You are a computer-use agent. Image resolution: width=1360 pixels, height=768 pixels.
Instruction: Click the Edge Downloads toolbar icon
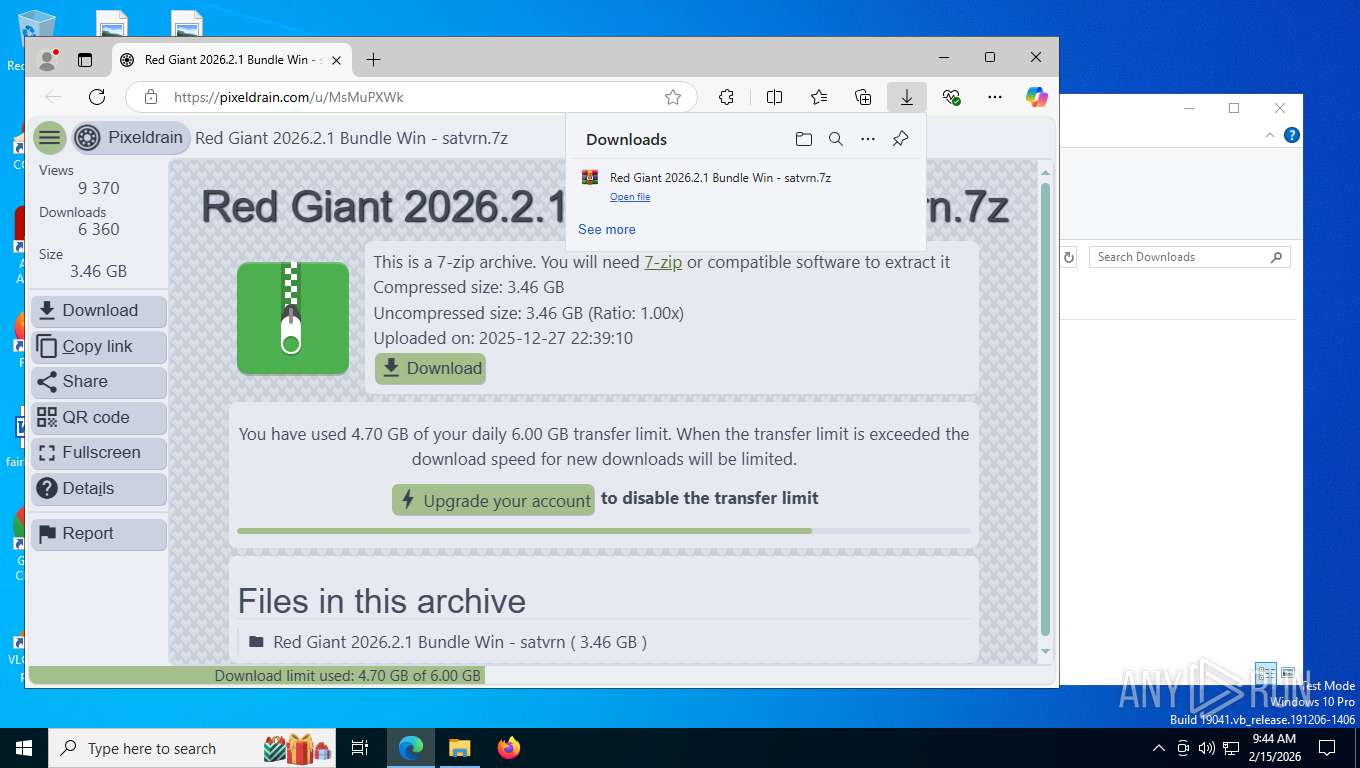click(906, 97)
